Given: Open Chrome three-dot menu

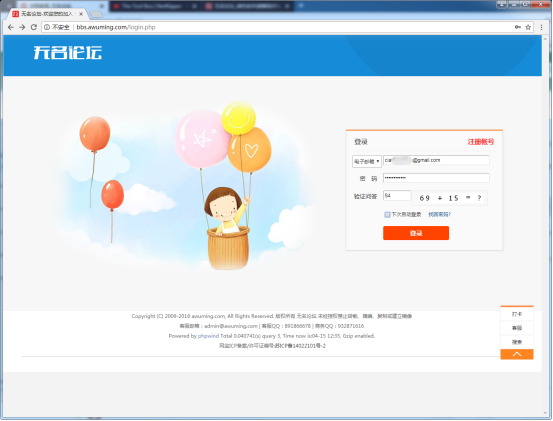Looking at the screenshot, I should tap(541, 27).
